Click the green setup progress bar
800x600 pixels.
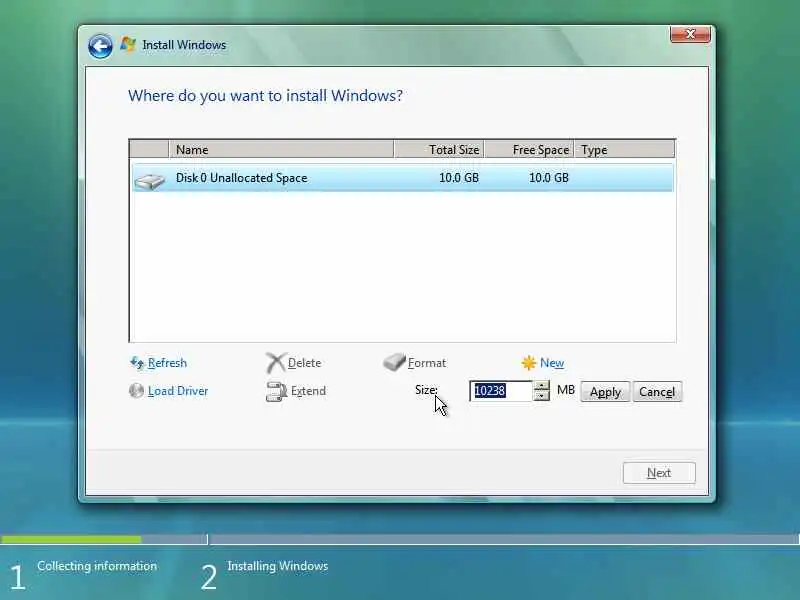71,539
